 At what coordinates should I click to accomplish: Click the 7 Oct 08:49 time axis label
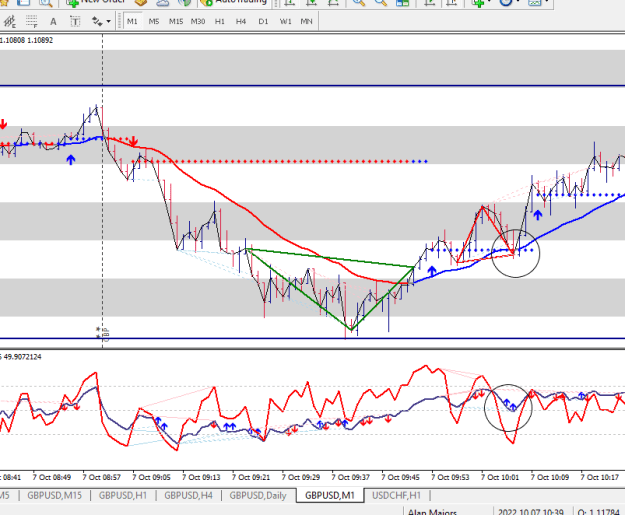tap(51, 477)
